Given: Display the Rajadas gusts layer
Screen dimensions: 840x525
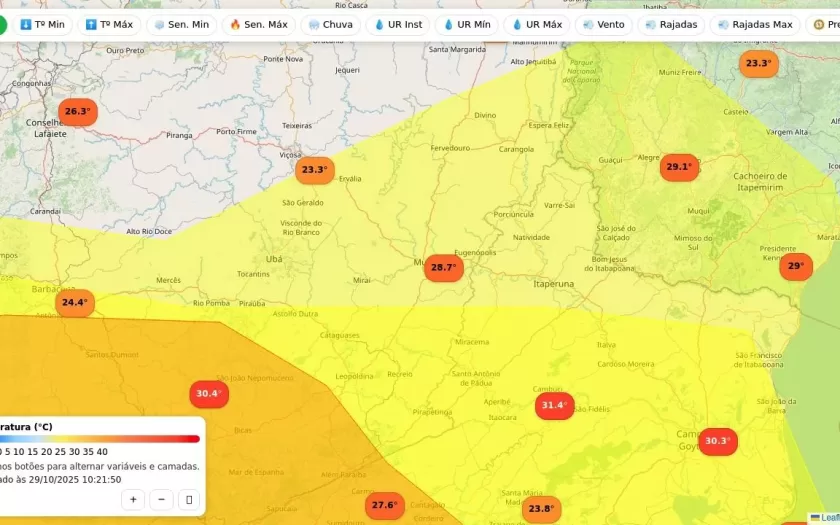Looking at the screenshot, I should pyautogui.click(x=671, y=24).
